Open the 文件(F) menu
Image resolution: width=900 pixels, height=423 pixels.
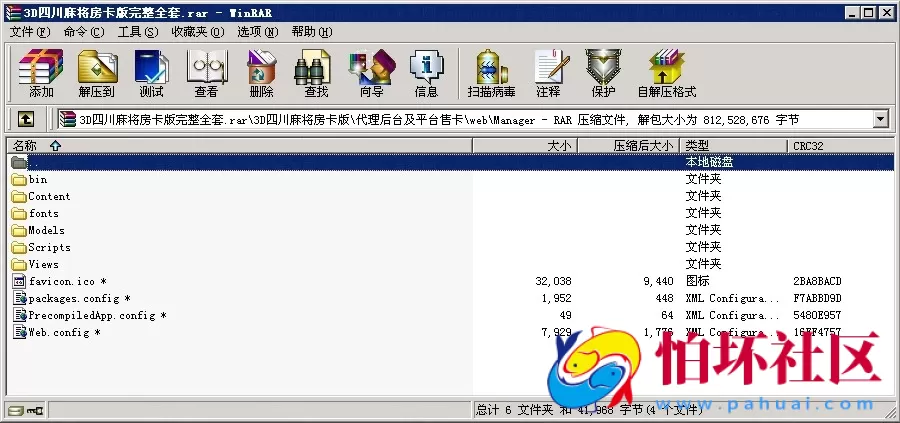coord(30,32)
